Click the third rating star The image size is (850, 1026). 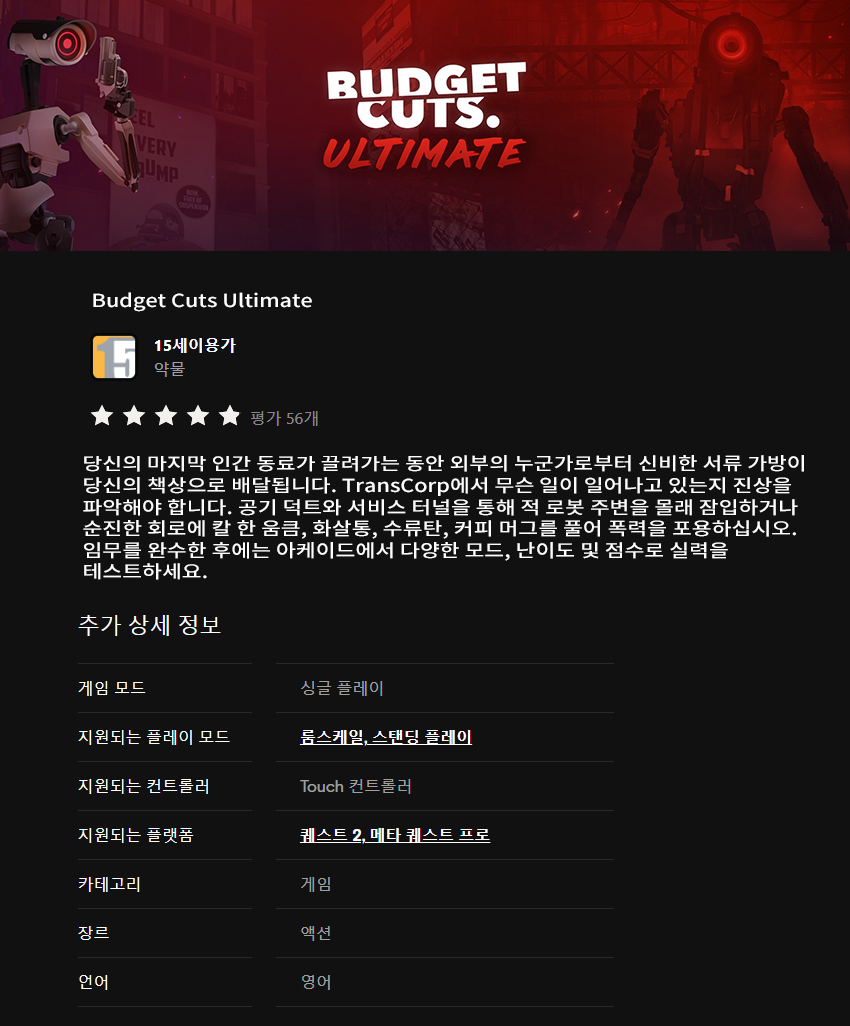[166, 416]
